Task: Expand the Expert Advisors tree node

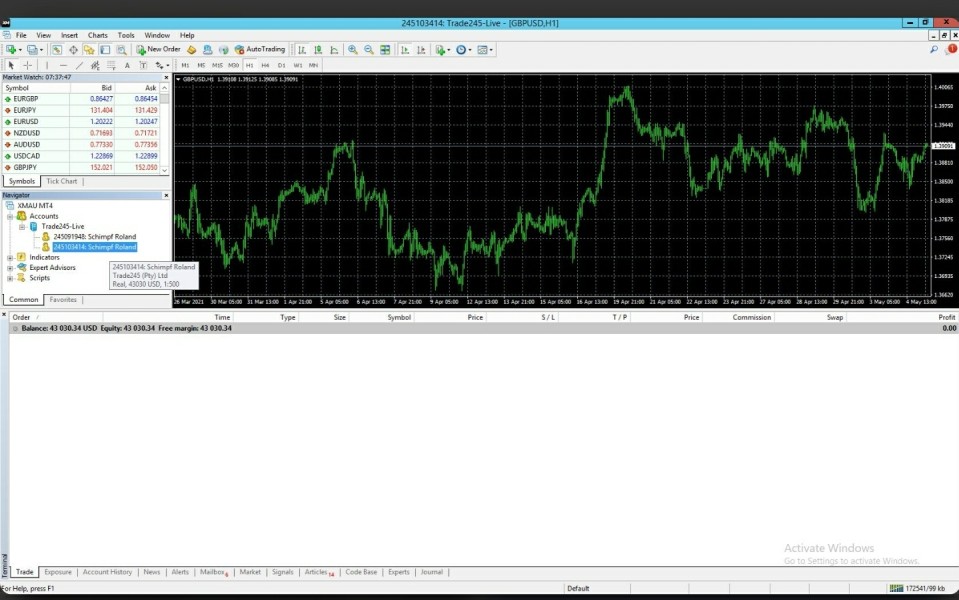Action: pyautogui.click(x=10, y=268)
